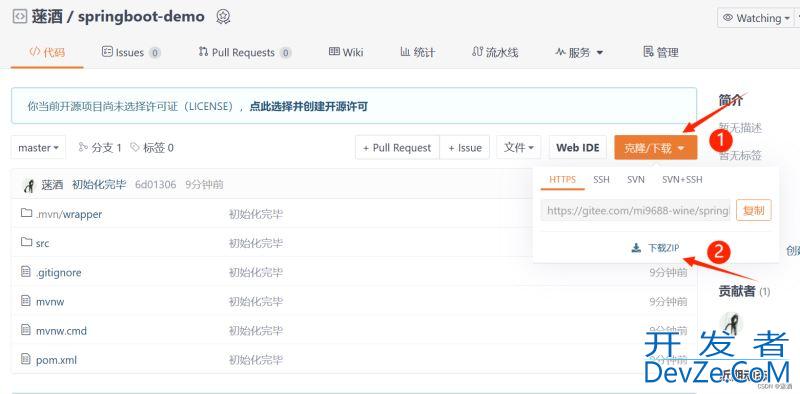Launch the Web IDE button
The height and width of the screenshot is (394, 800).
coord(578,147)
